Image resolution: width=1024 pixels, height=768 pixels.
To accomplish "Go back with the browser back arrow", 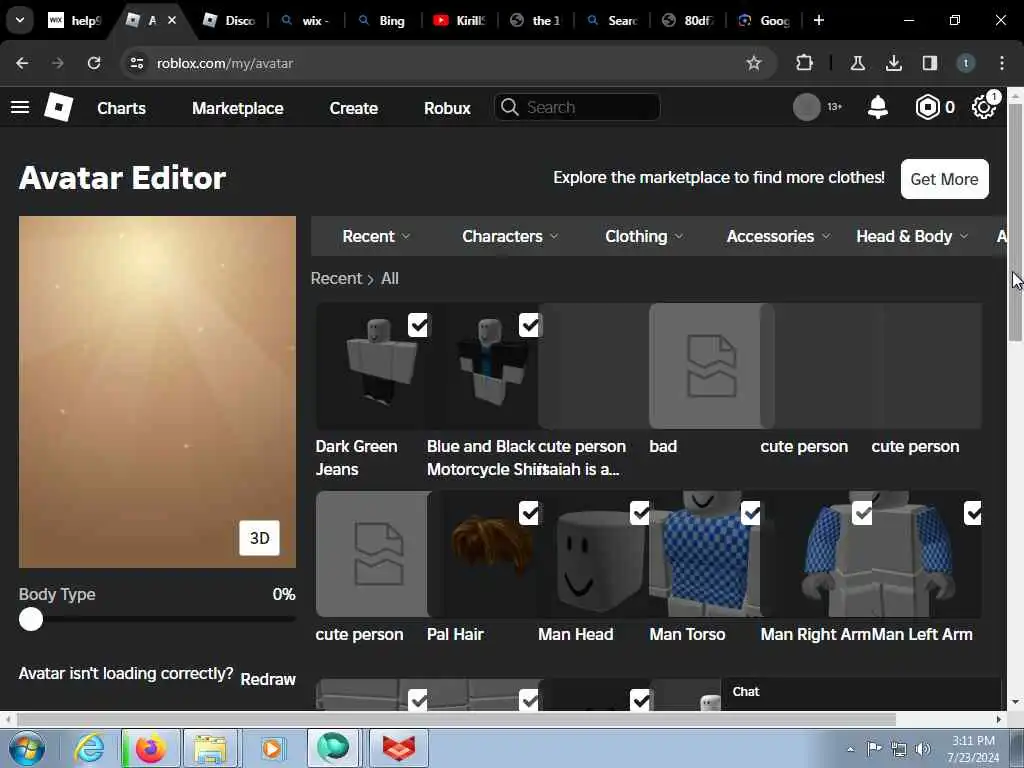I will pyautogui.click(x=22, y=63).
